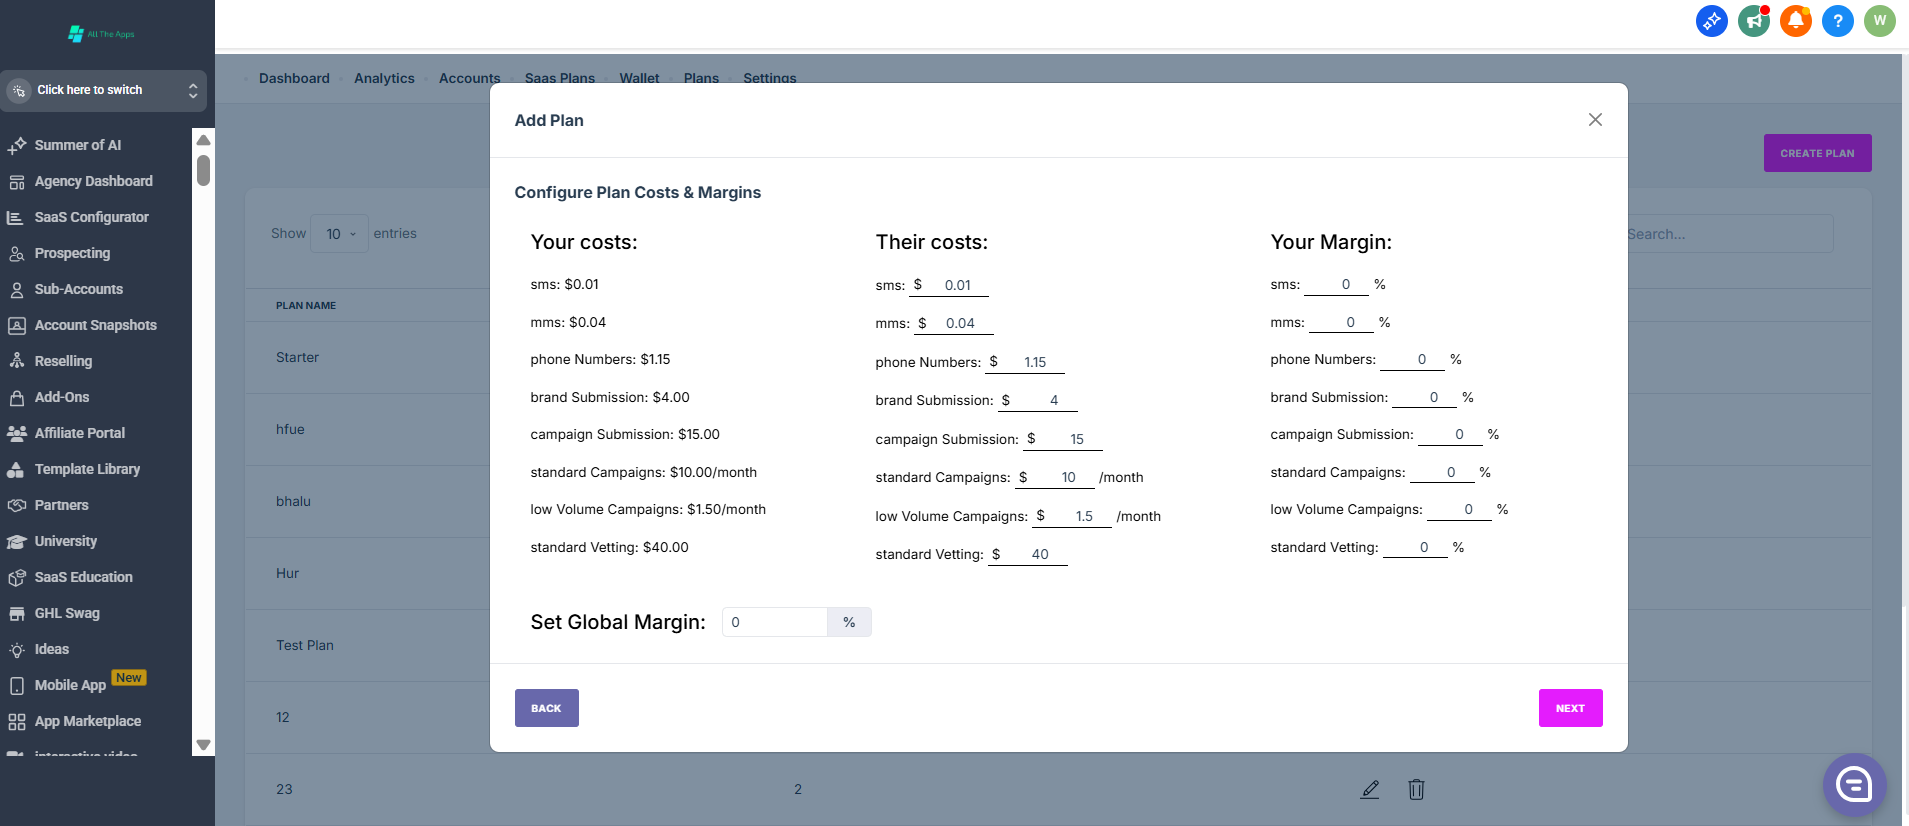Click the App Marketplace grid icon

tap(17, 721)
